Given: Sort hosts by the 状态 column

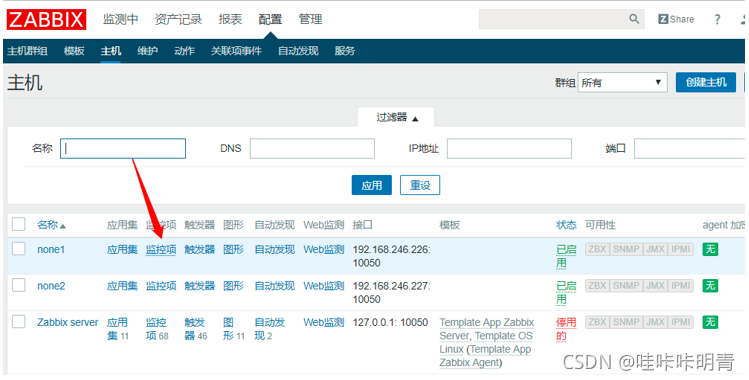Looking at the screenshot, I should pyautogui.click(x=566, y=225).
